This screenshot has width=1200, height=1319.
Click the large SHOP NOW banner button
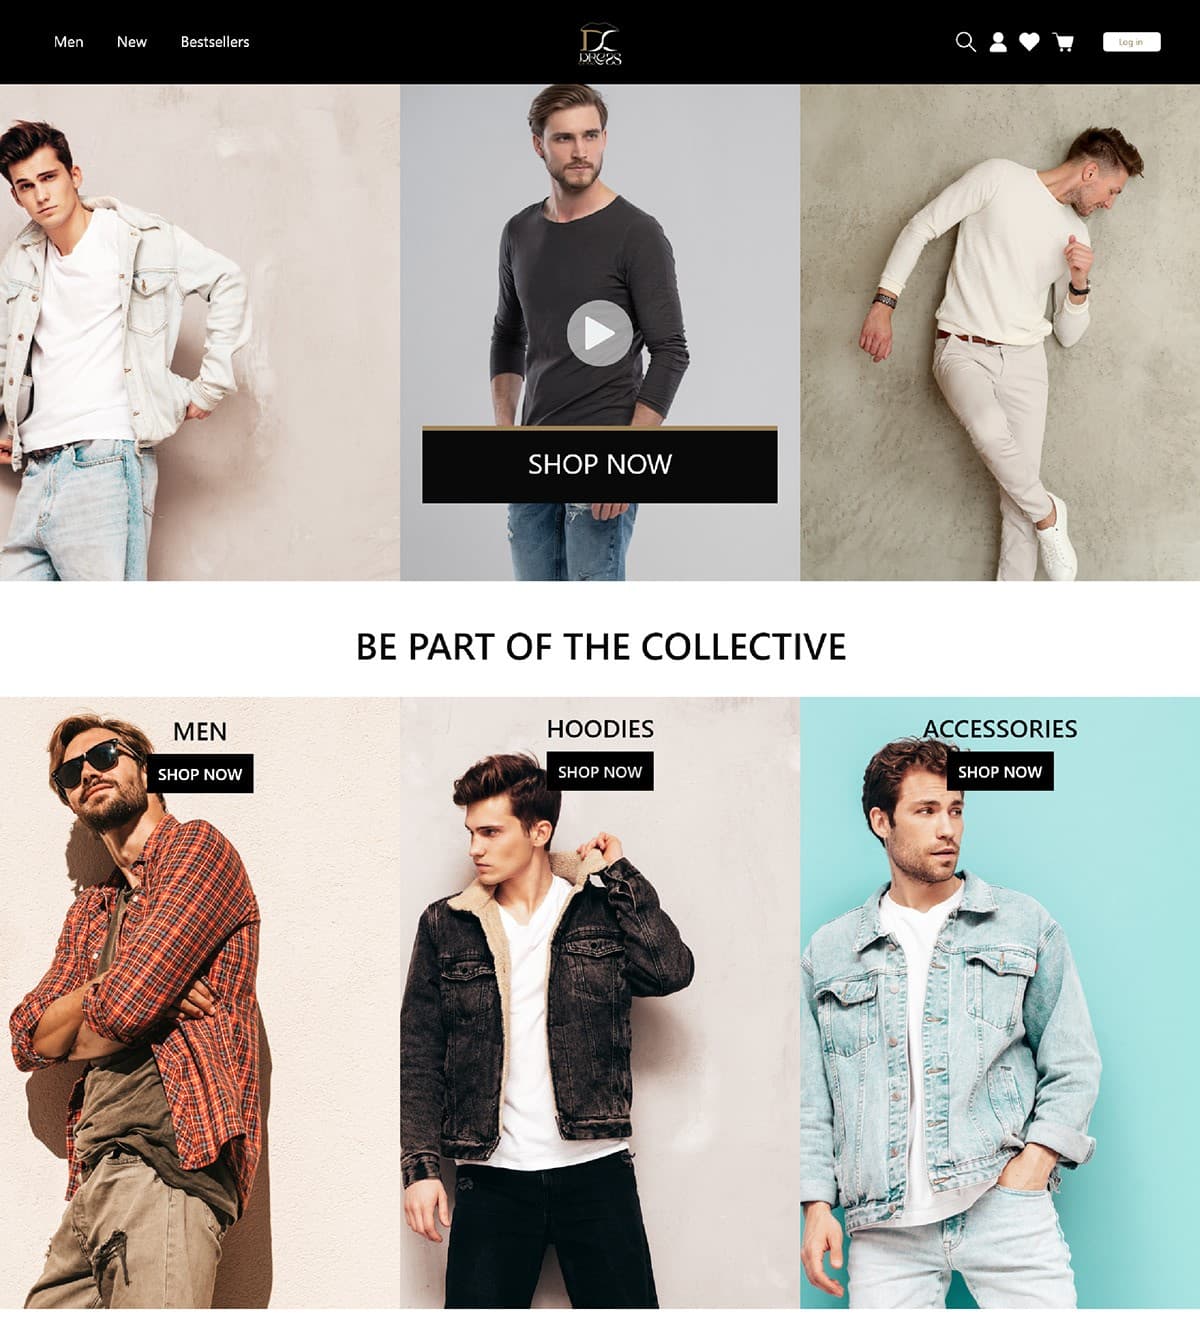[x=600, y=465]
